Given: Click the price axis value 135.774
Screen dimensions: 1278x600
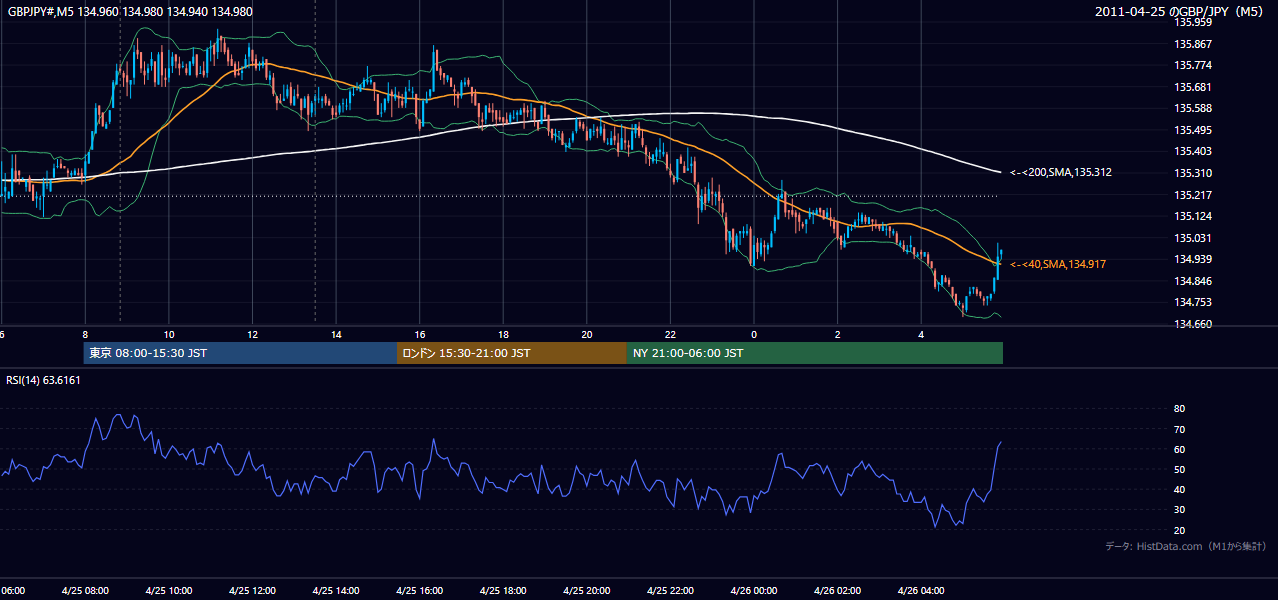Looking at the screenshot, I should tap(1194, 65).
